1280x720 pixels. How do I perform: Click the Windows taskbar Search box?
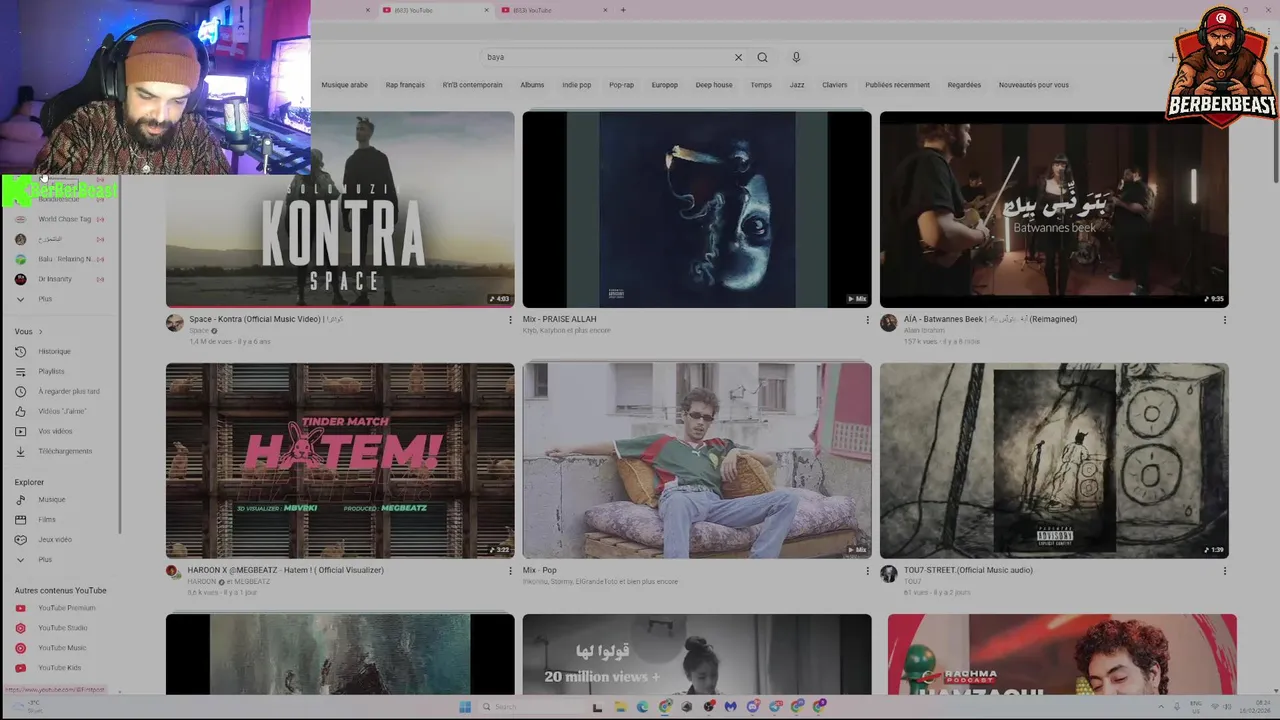coord(530,707)
